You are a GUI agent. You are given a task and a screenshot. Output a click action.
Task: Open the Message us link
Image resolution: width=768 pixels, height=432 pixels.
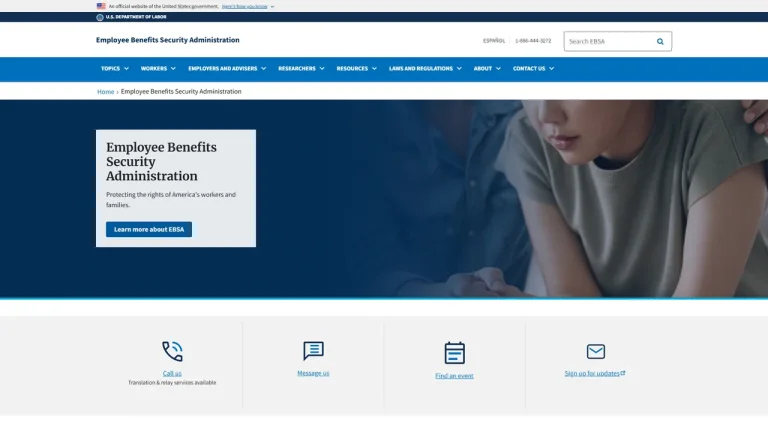point(313,373)
